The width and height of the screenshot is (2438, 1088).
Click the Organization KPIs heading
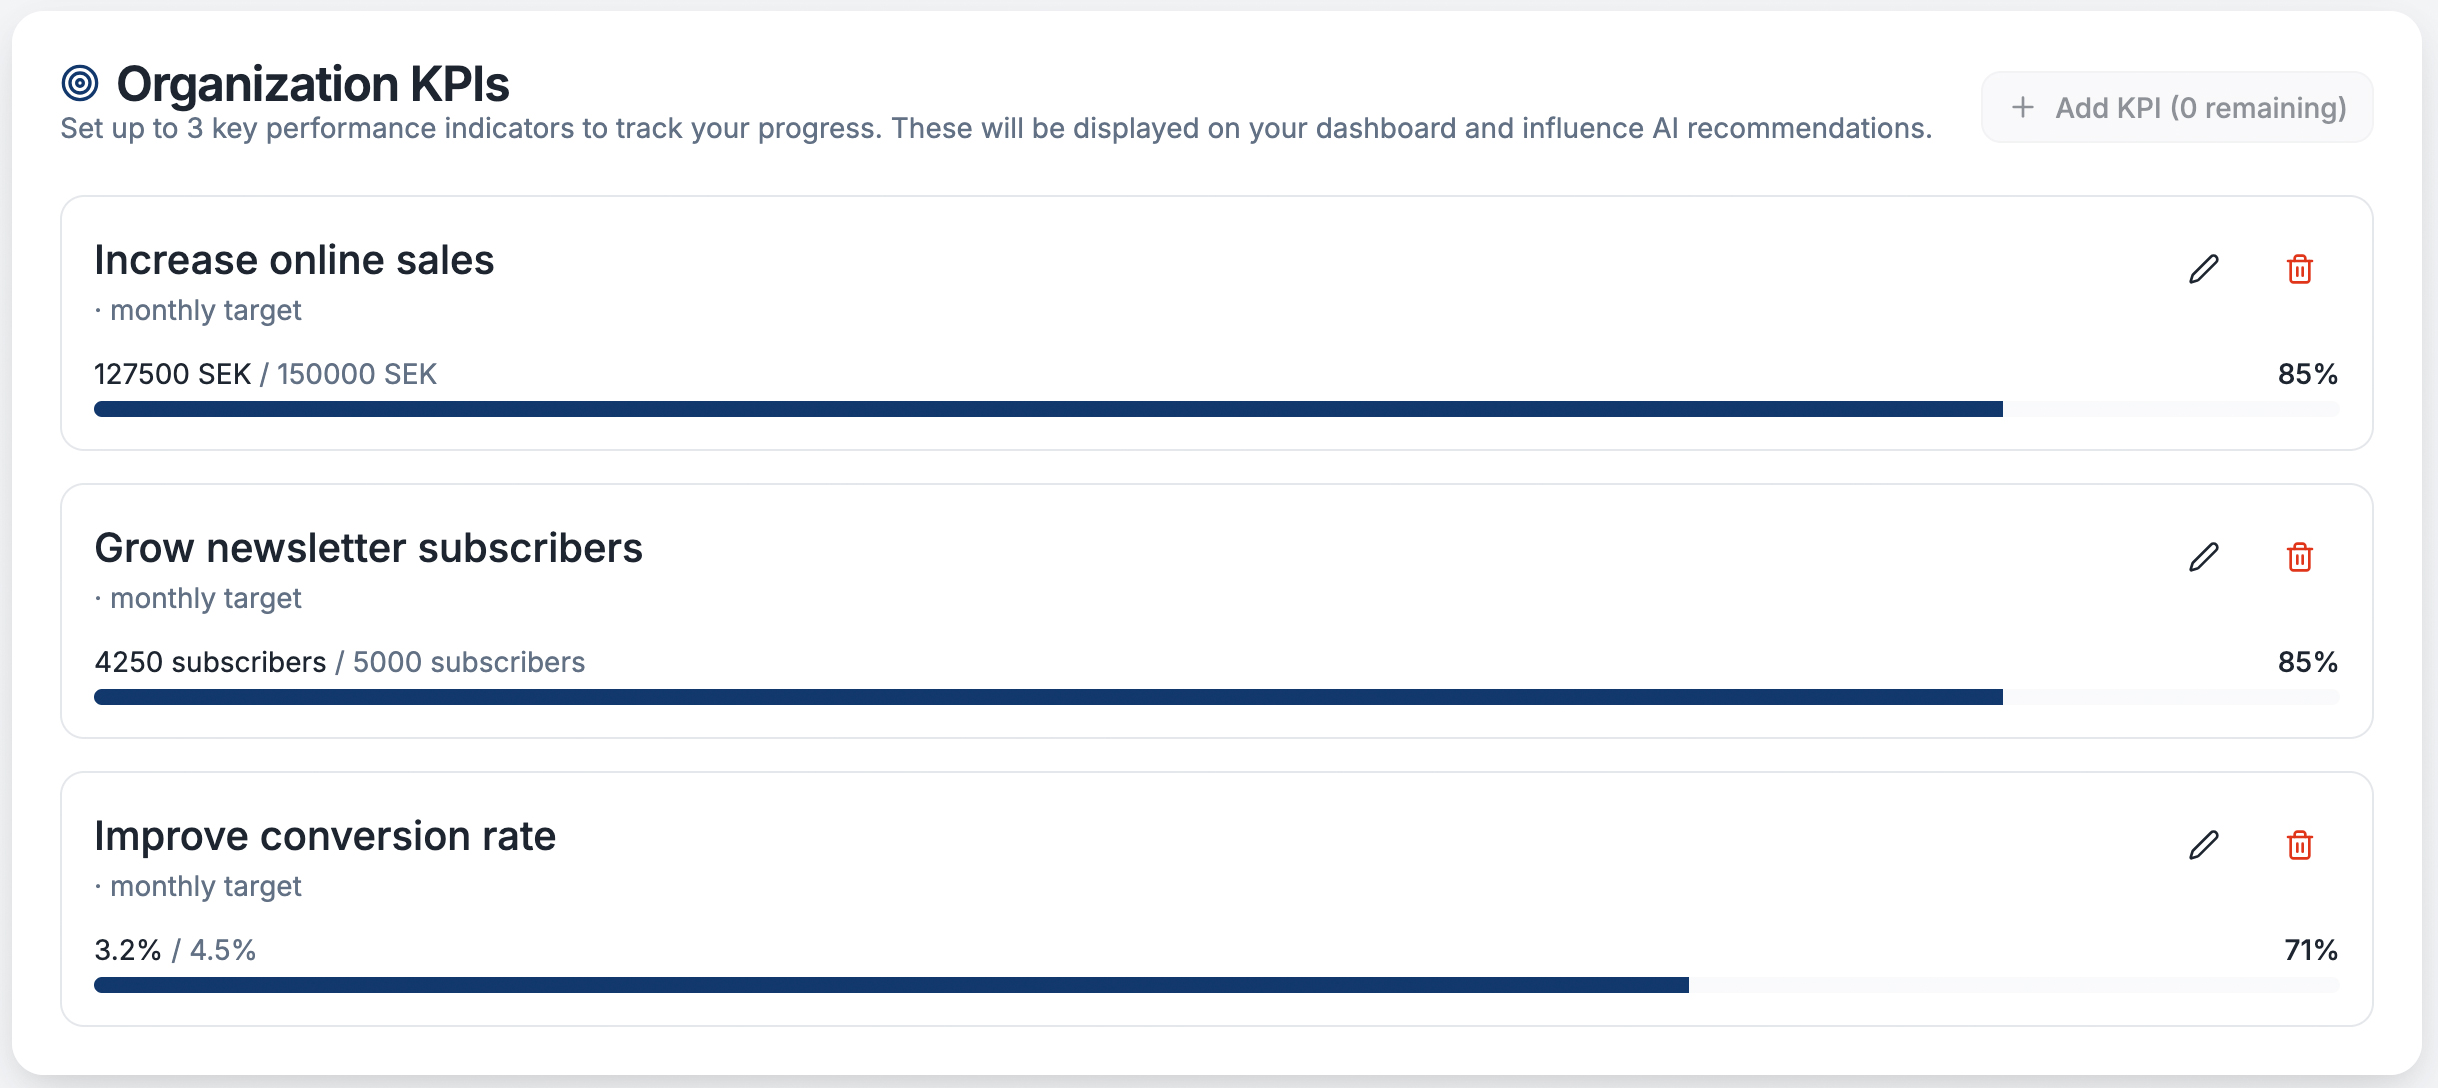pyautogui.click(x=313, y=84)
